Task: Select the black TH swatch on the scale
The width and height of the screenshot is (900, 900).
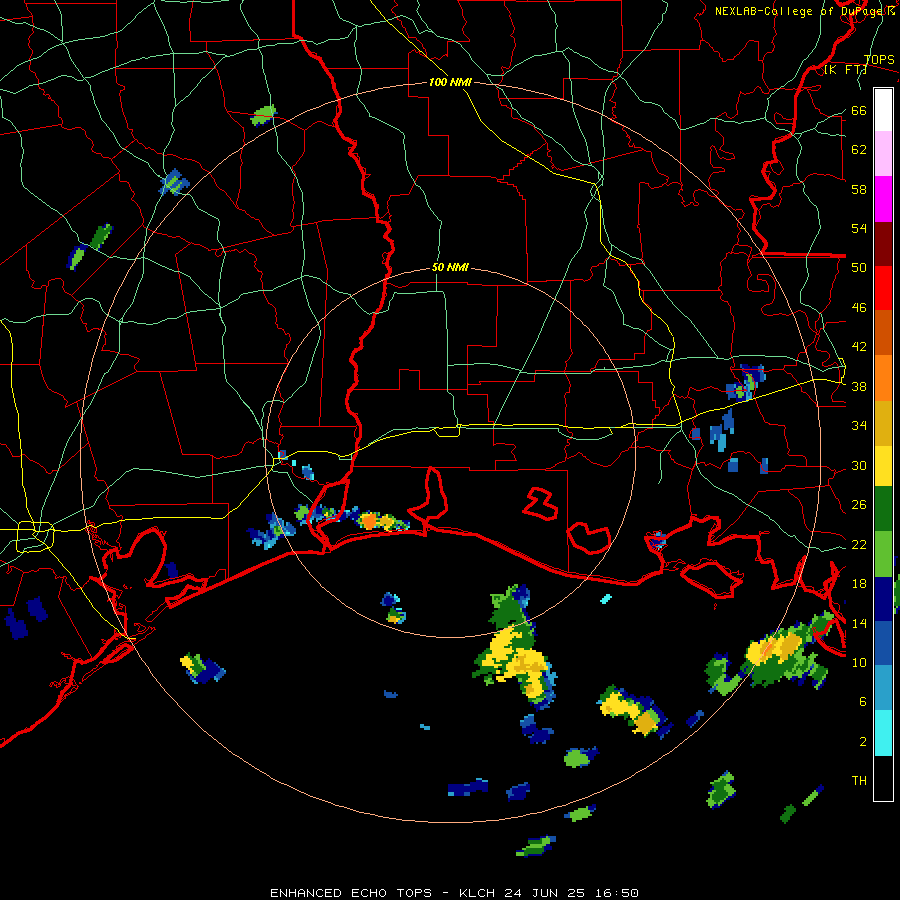Action: coord(883,777)
